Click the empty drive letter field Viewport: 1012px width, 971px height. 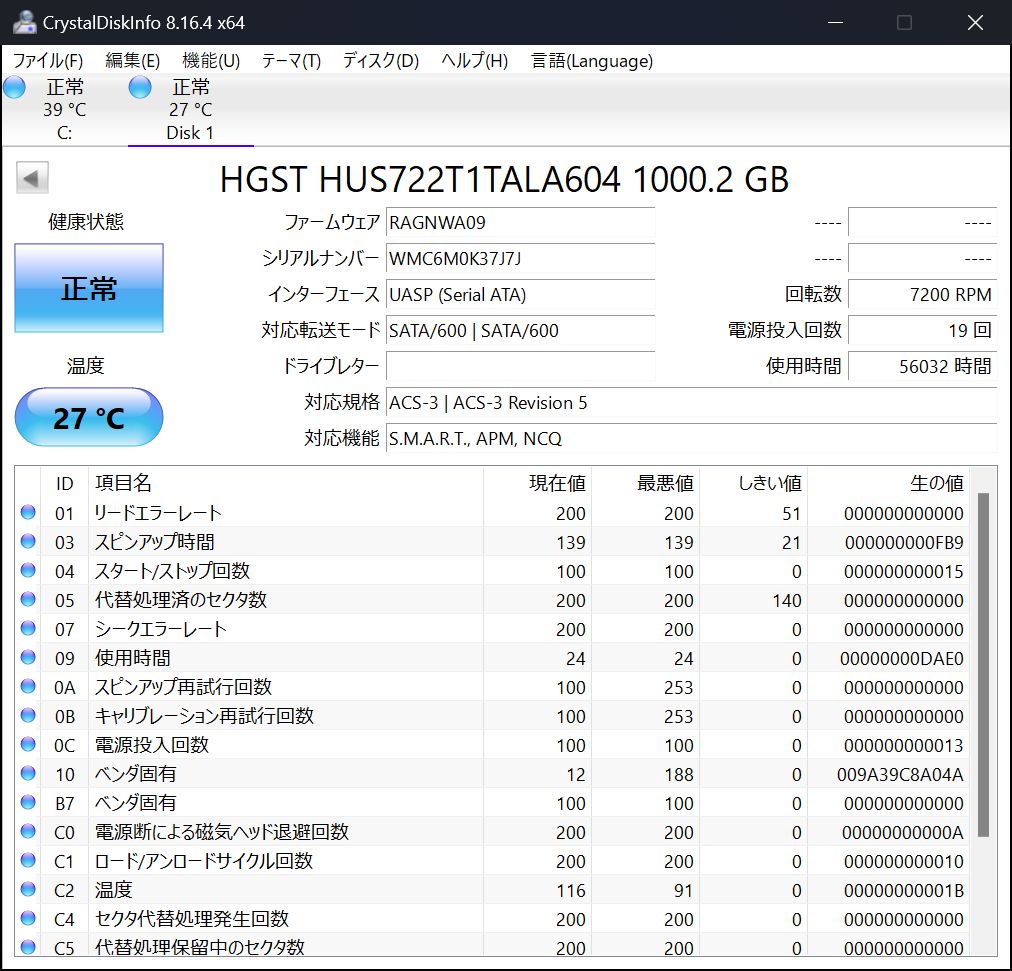(x=520, y=367)
